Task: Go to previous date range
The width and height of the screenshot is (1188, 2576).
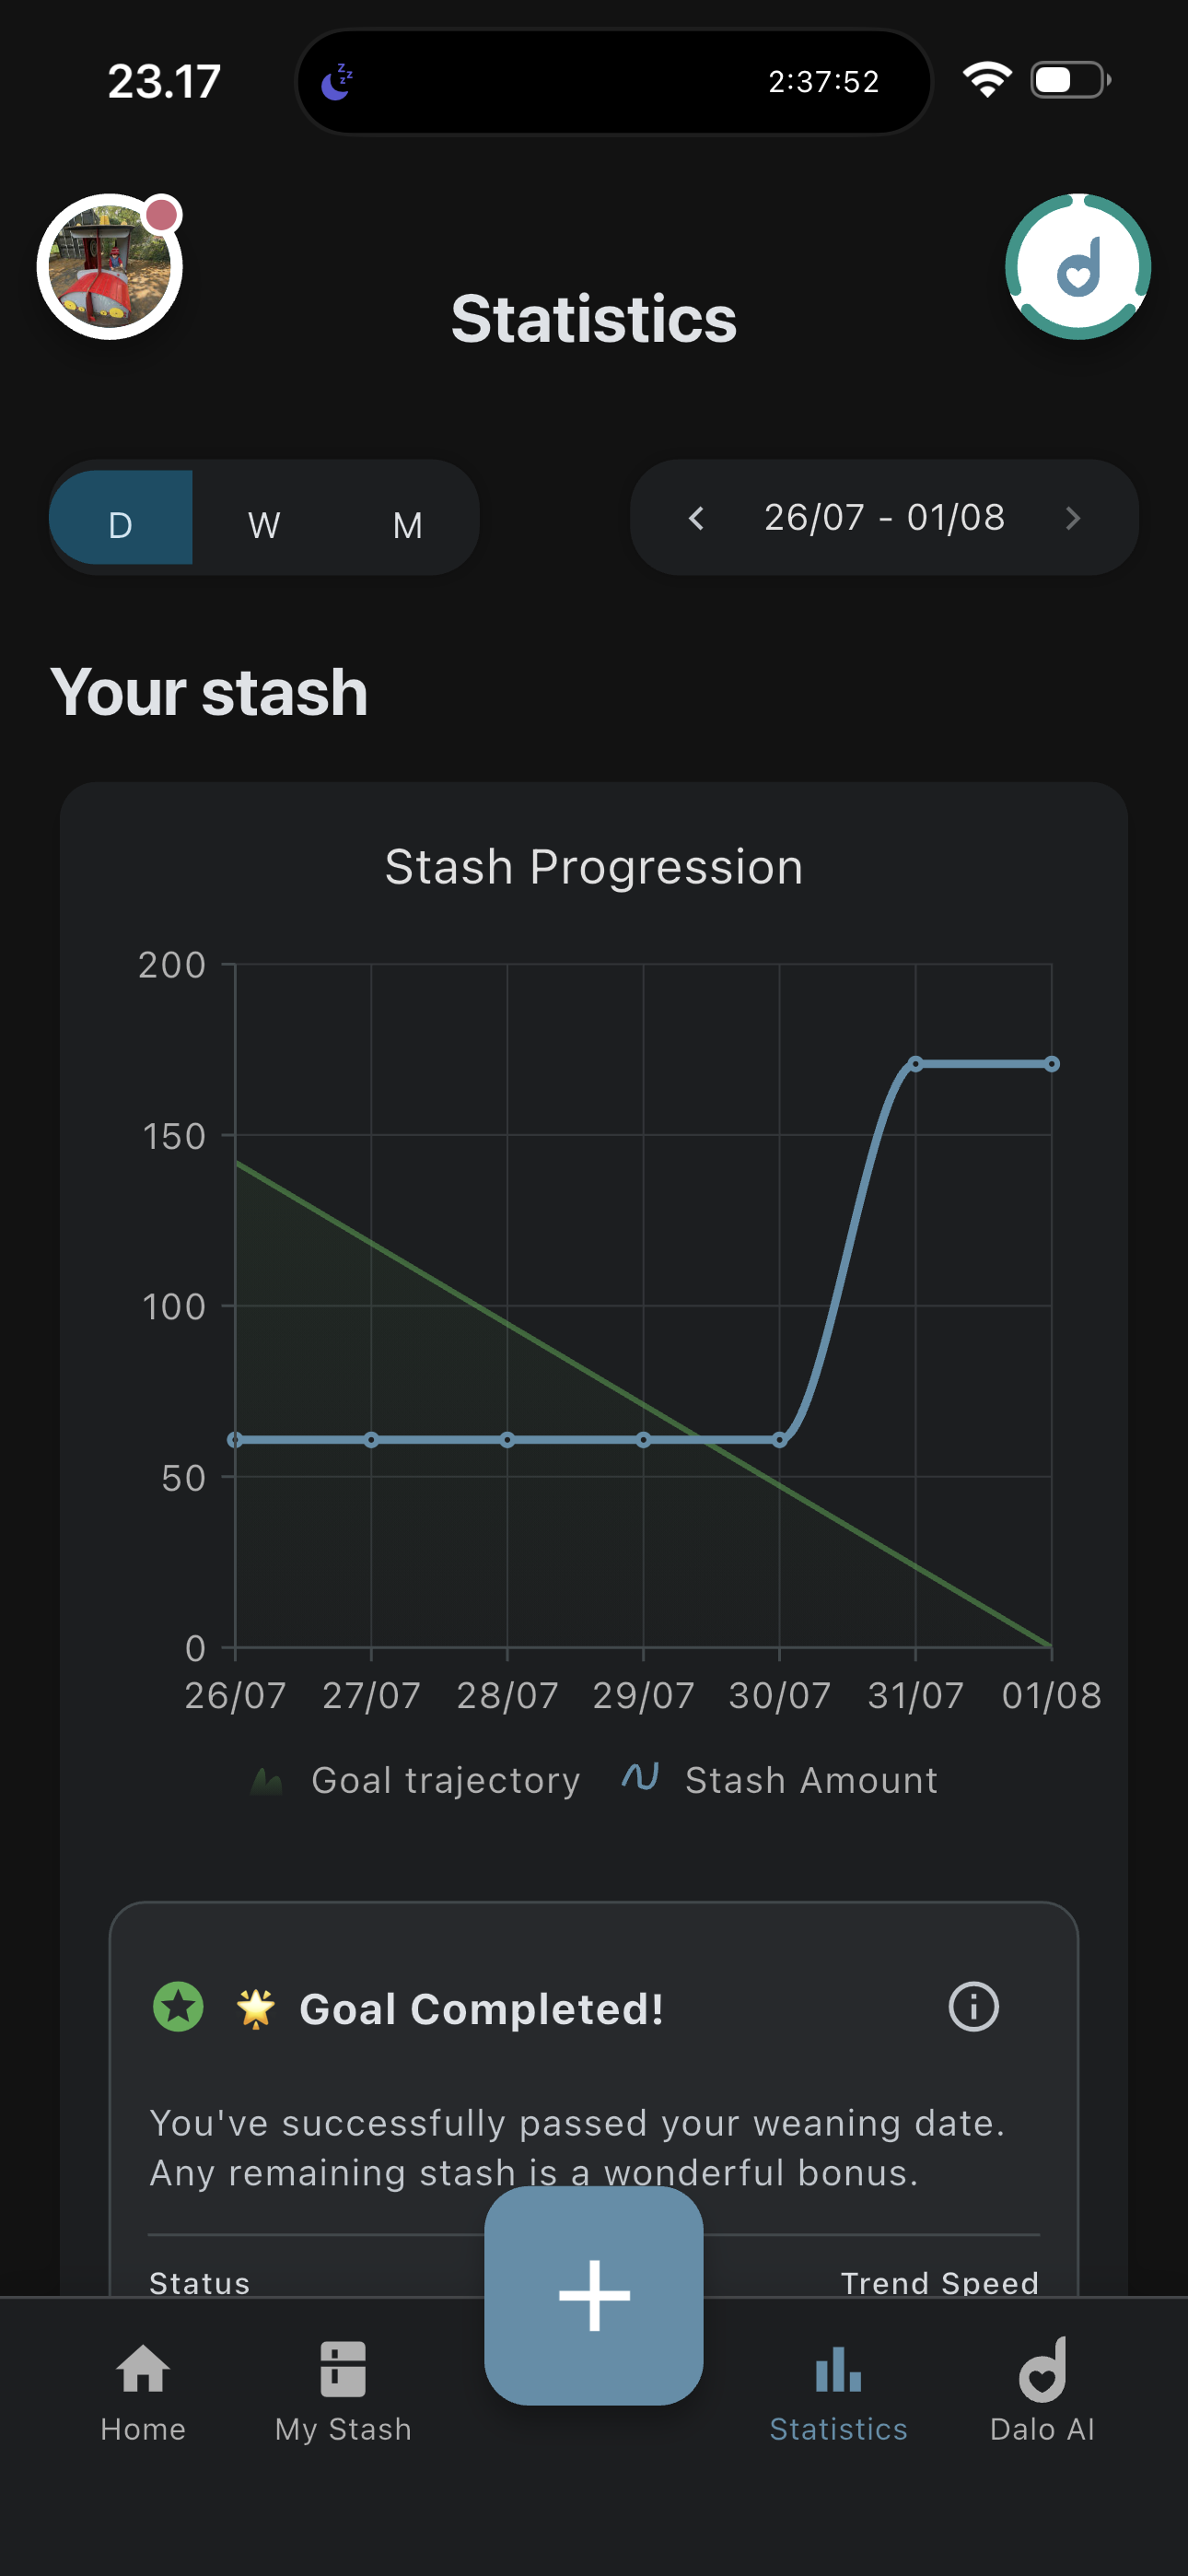Action: click(697, 518)
